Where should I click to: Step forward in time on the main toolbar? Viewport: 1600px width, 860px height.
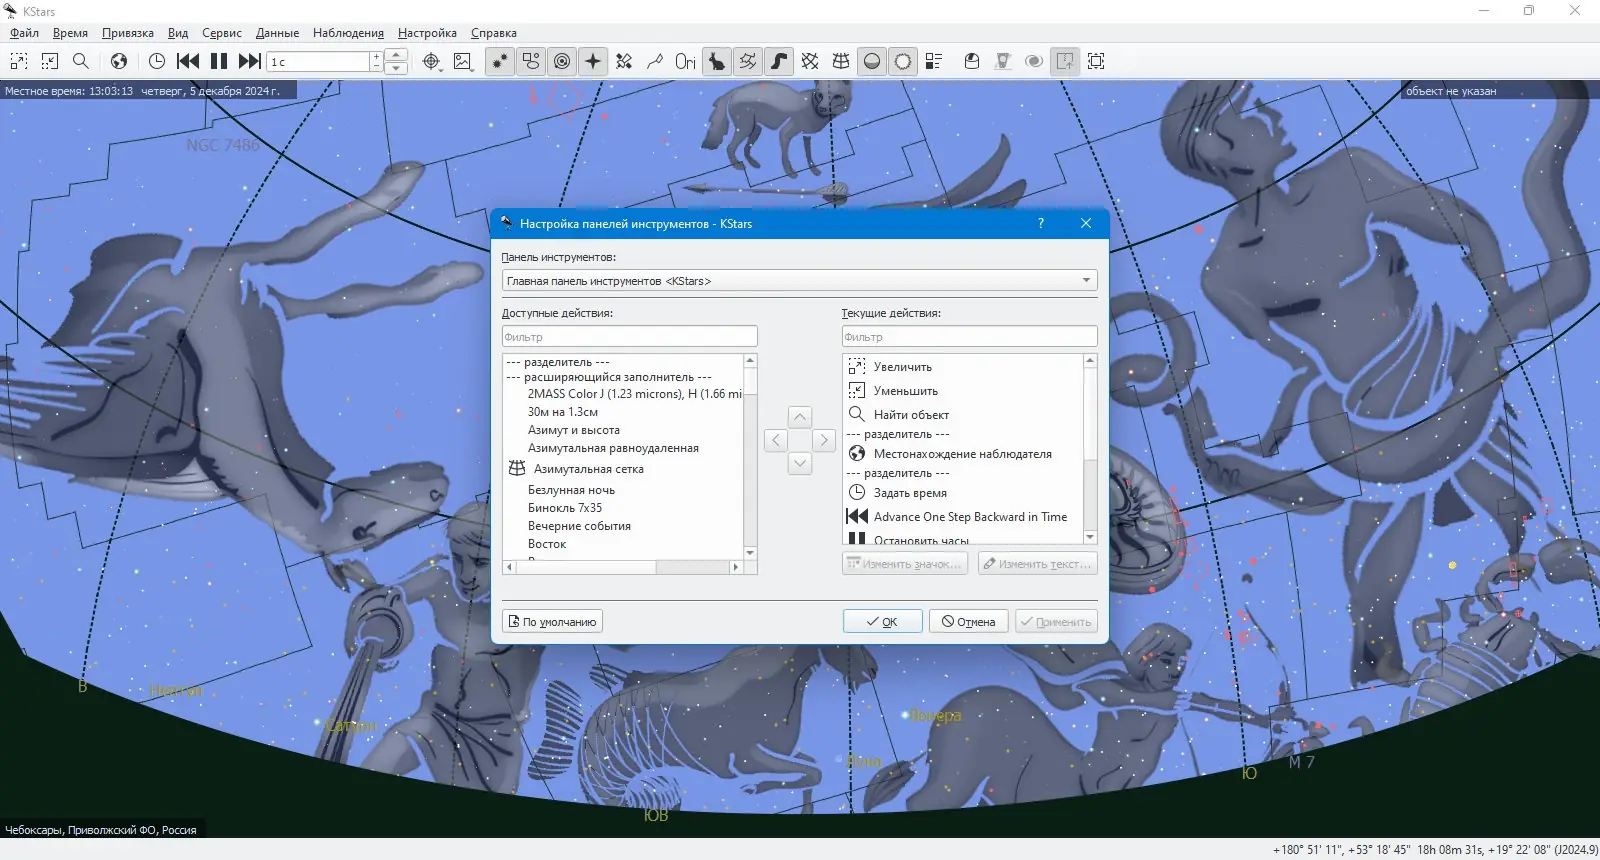[250, 61]
